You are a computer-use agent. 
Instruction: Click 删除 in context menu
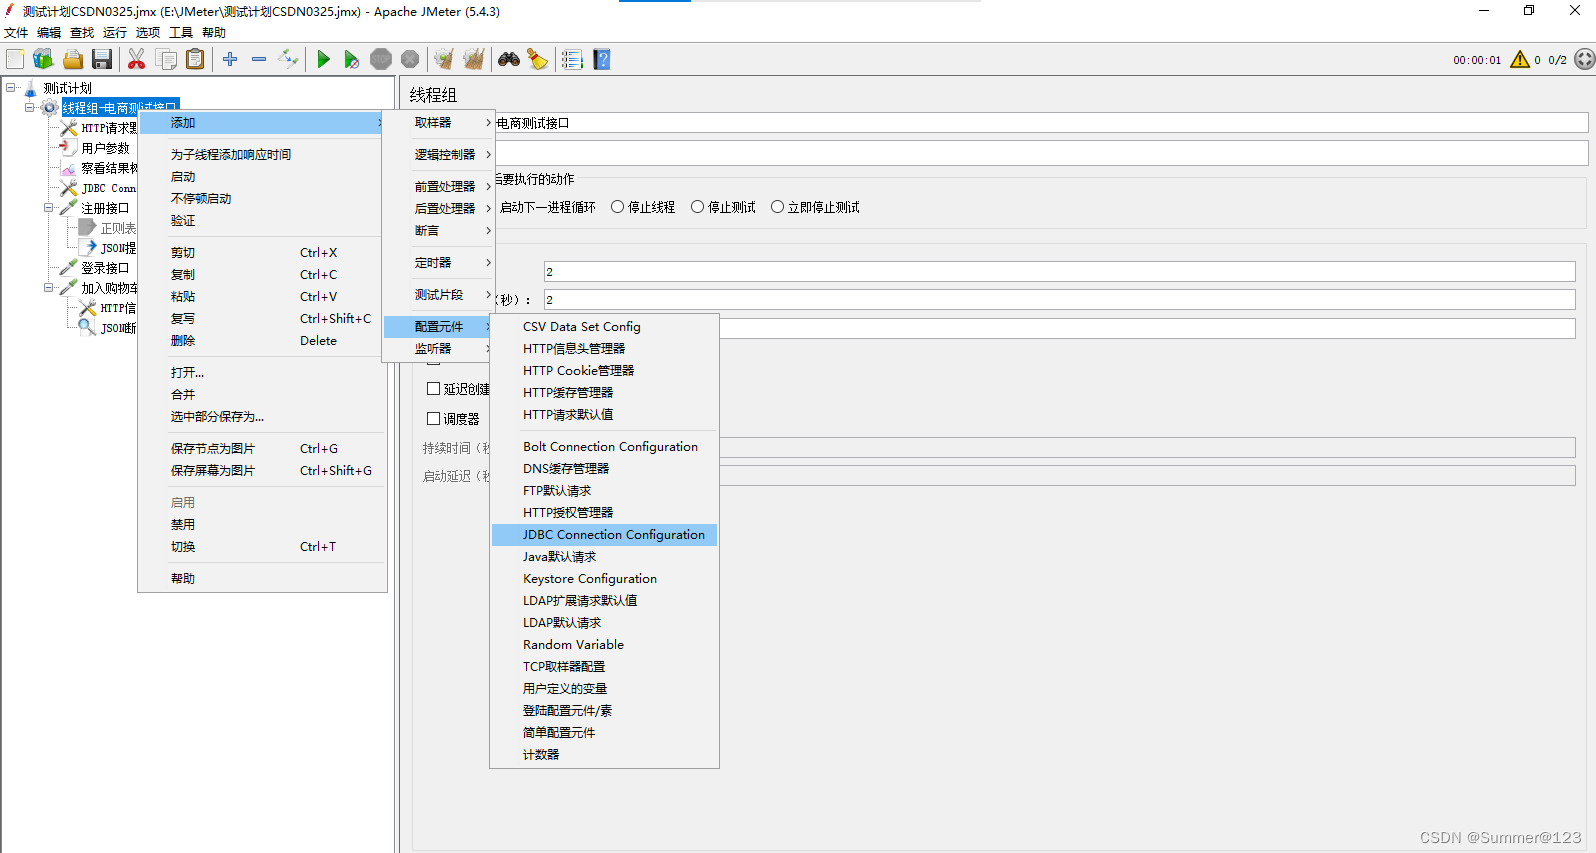(x=262, y=341)
